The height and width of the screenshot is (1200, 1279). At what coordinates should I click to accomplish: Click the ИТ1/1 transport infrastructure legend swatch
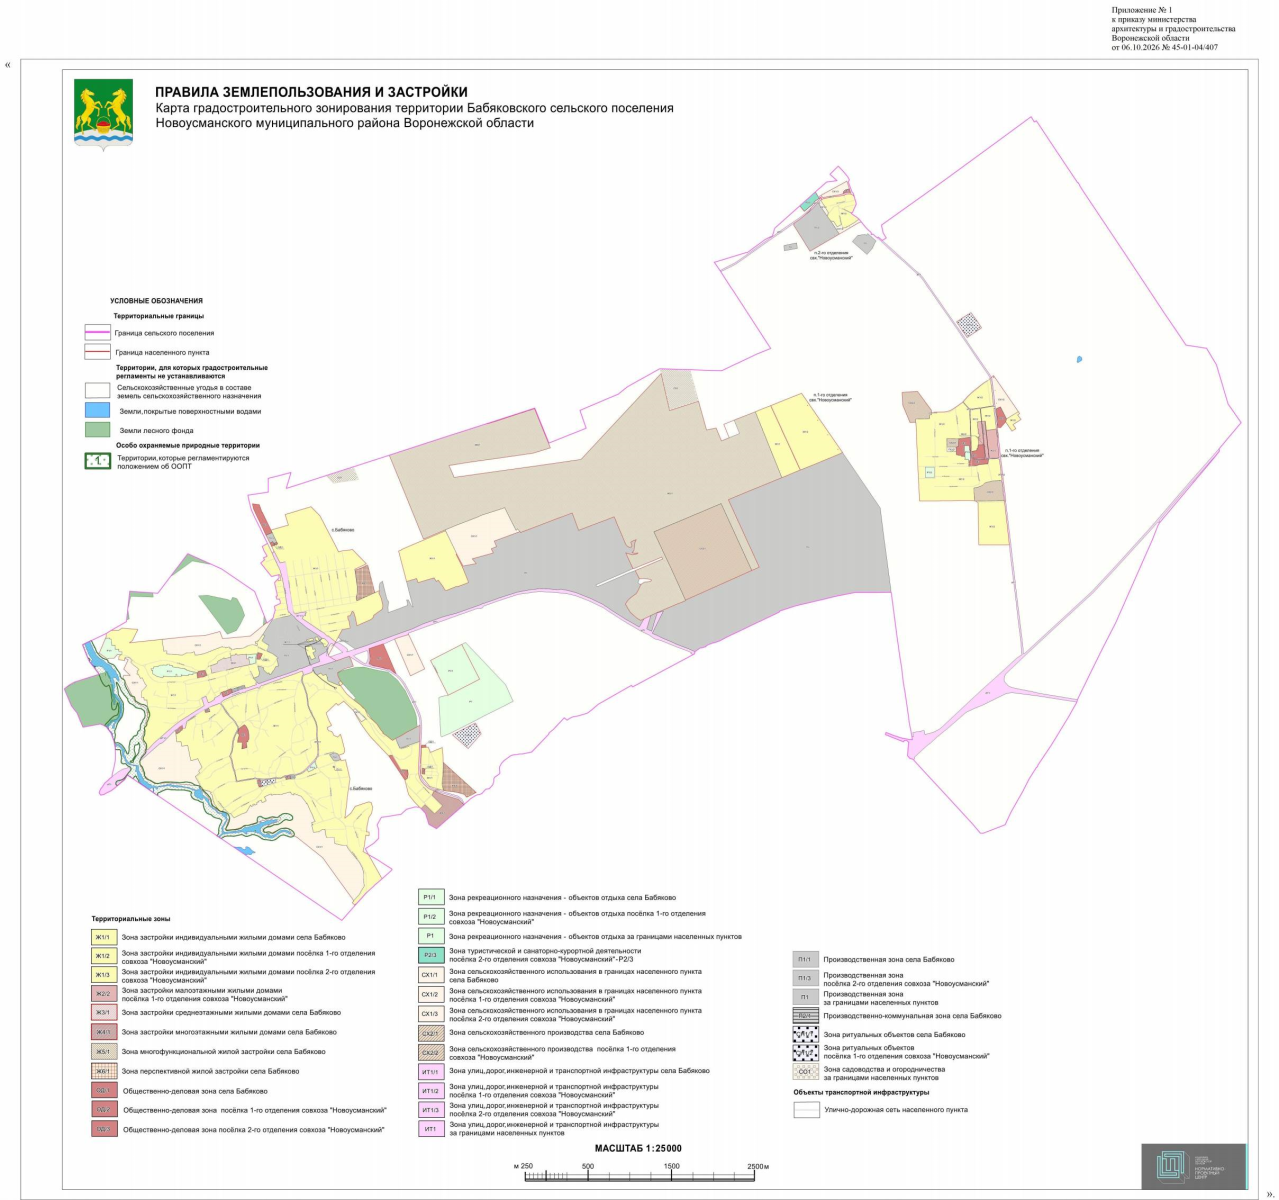click(x=430, y=1071)
